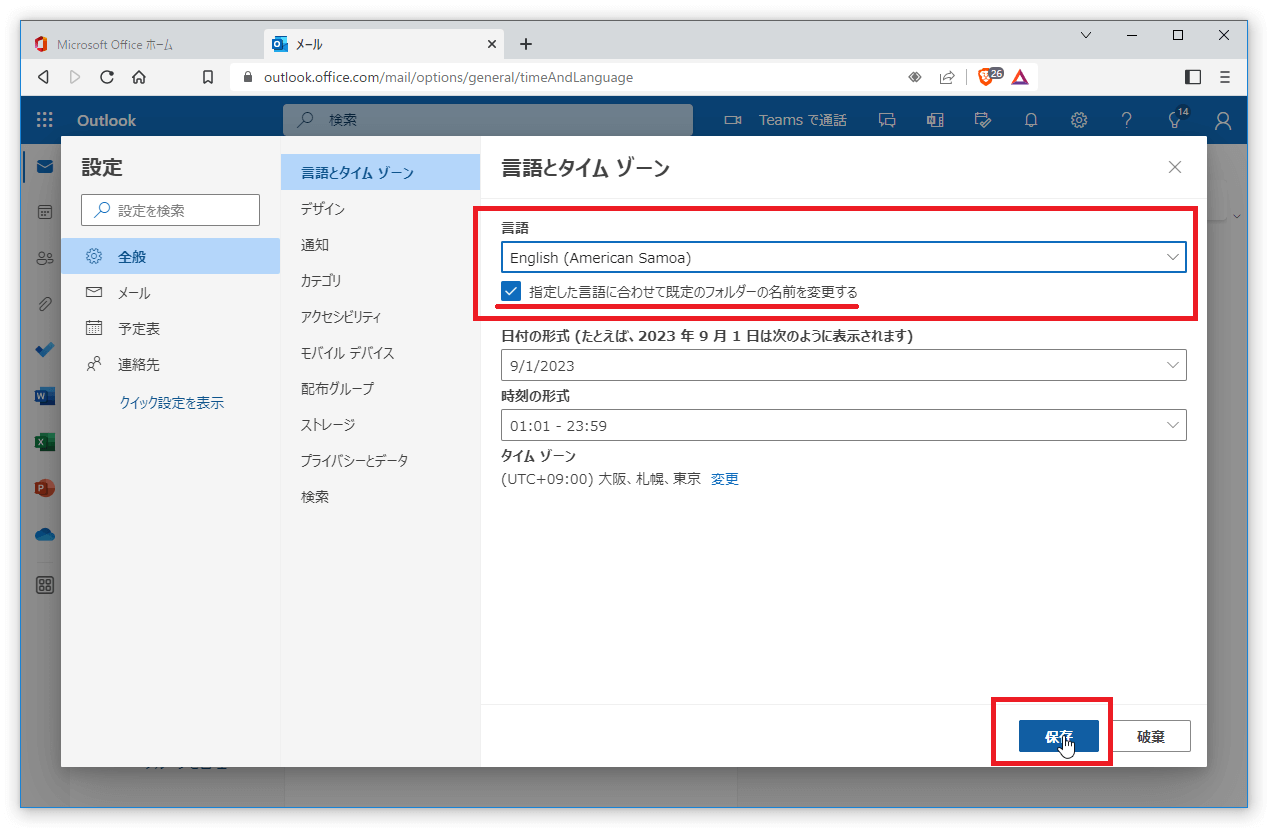
Task: Open the Excel app in left rail
Action: 44,442
